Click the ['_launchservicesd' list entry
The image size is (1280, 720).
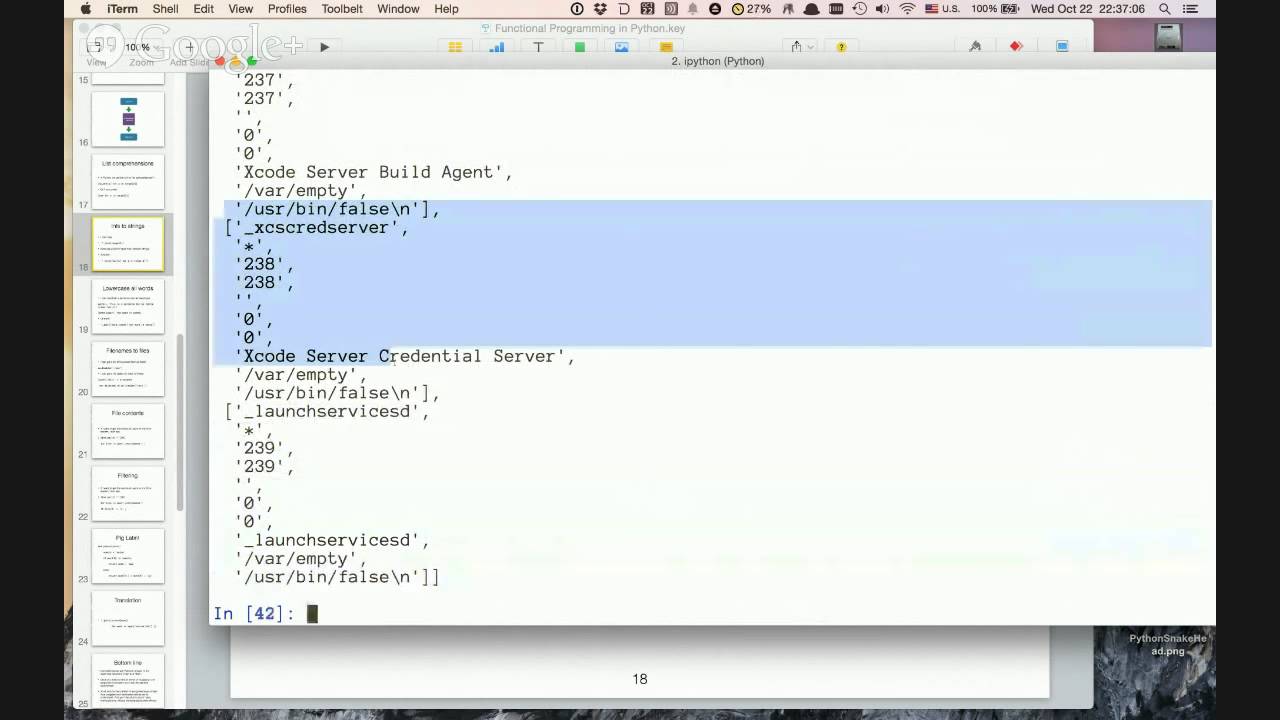(327, 411)
